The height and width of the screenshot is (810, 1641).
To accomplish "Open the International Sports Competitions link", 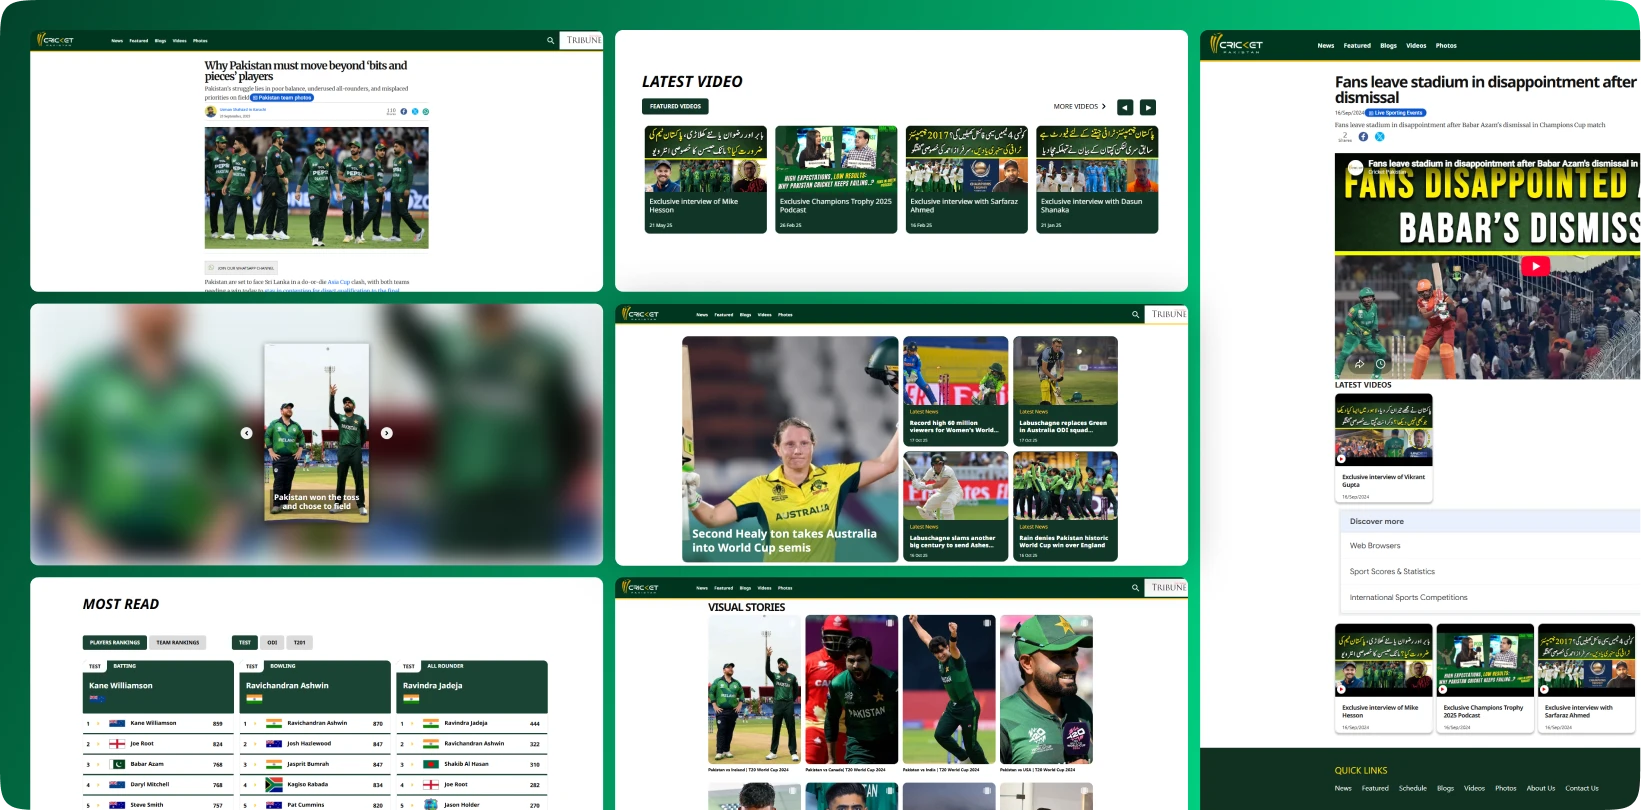I will [1408, 598].
